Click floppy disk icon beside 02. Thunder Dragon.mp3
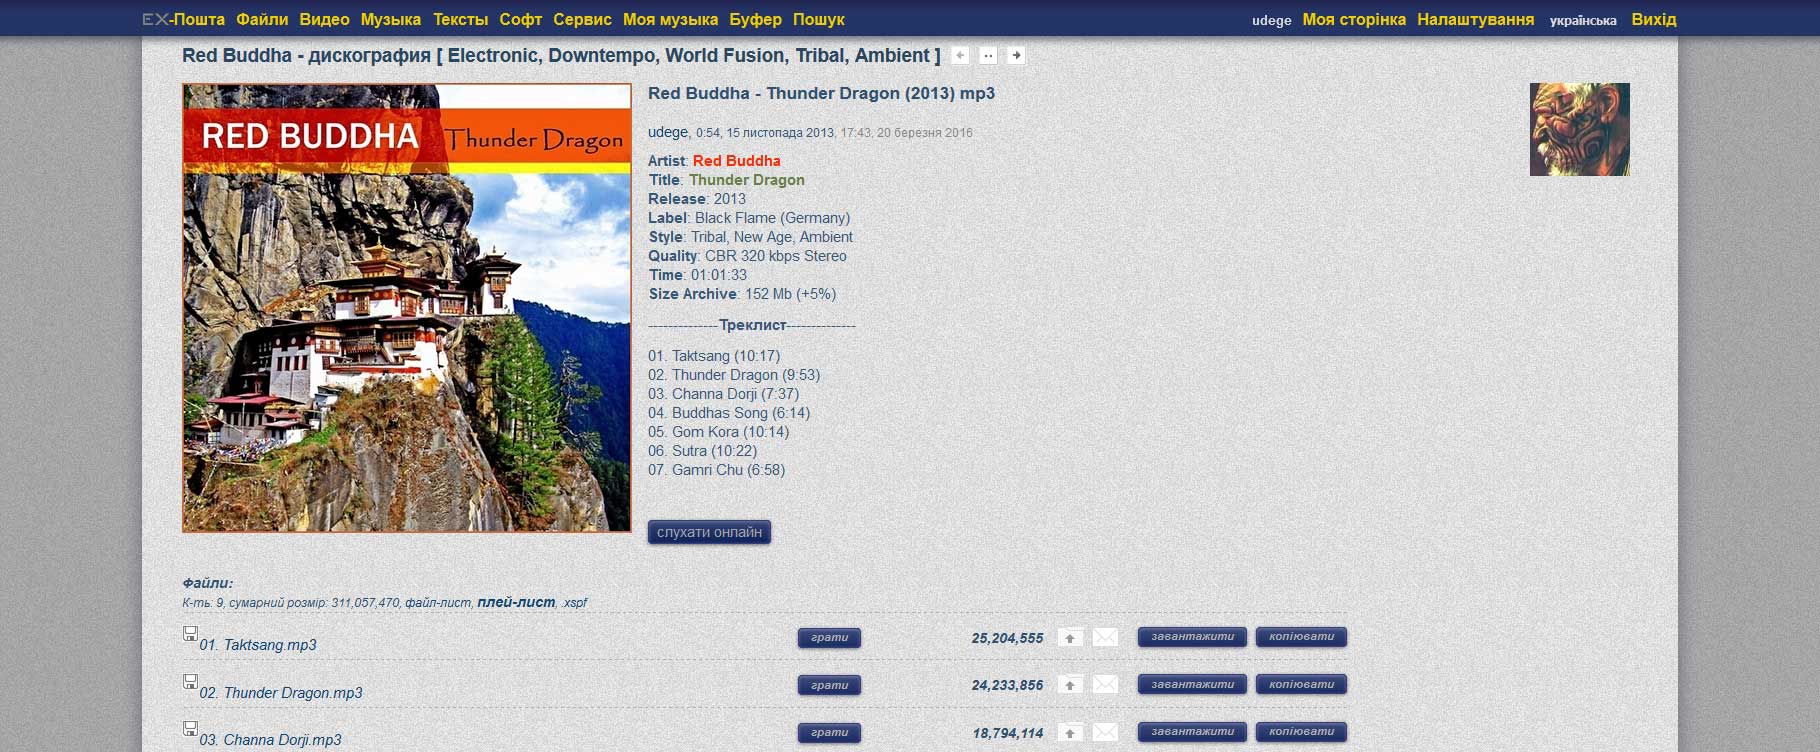 pyautogui.click(x=190, y=681)
